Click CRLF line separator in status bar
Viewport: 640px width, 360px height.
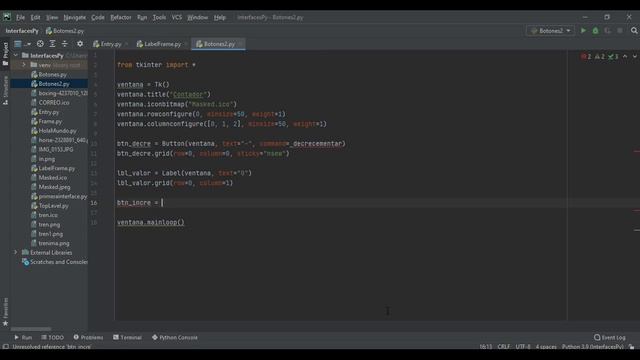pyautogui.click(x=504, y=347)
